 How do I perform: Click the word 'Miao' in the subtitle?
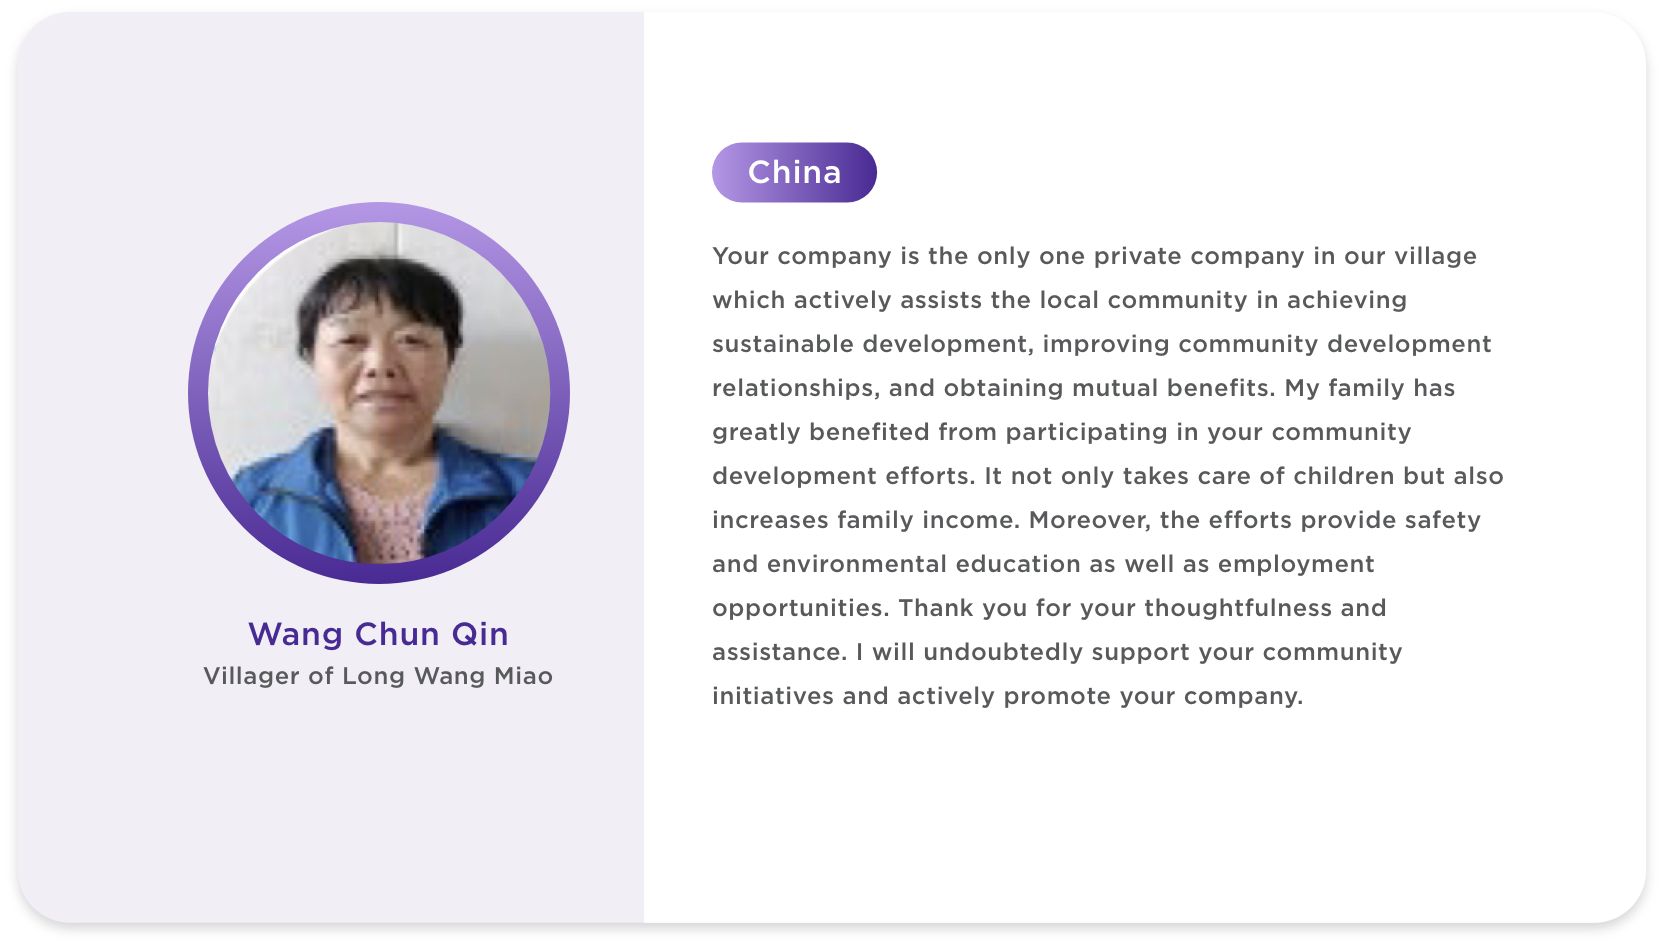tap(524, 676)
